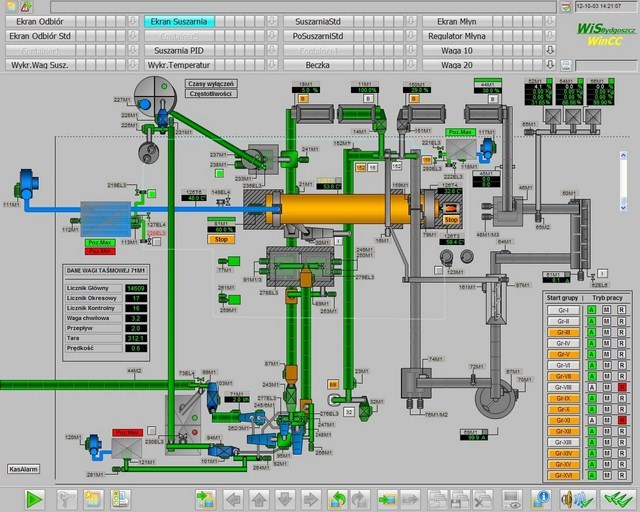Screen dimensions: 640x512
Task: Click scrollbar up arrow on right edge
Action: (x=623, y=155)
